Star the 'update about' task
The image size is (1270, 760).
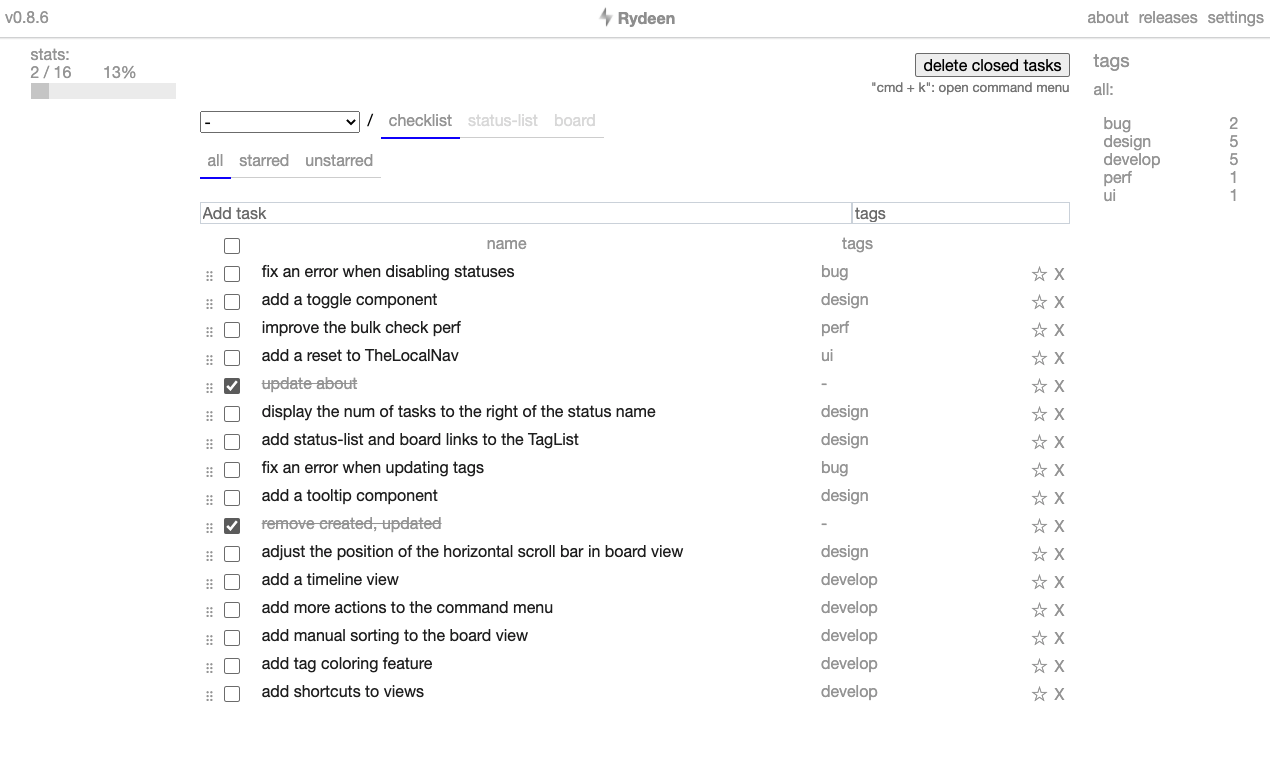point(1039,386)
